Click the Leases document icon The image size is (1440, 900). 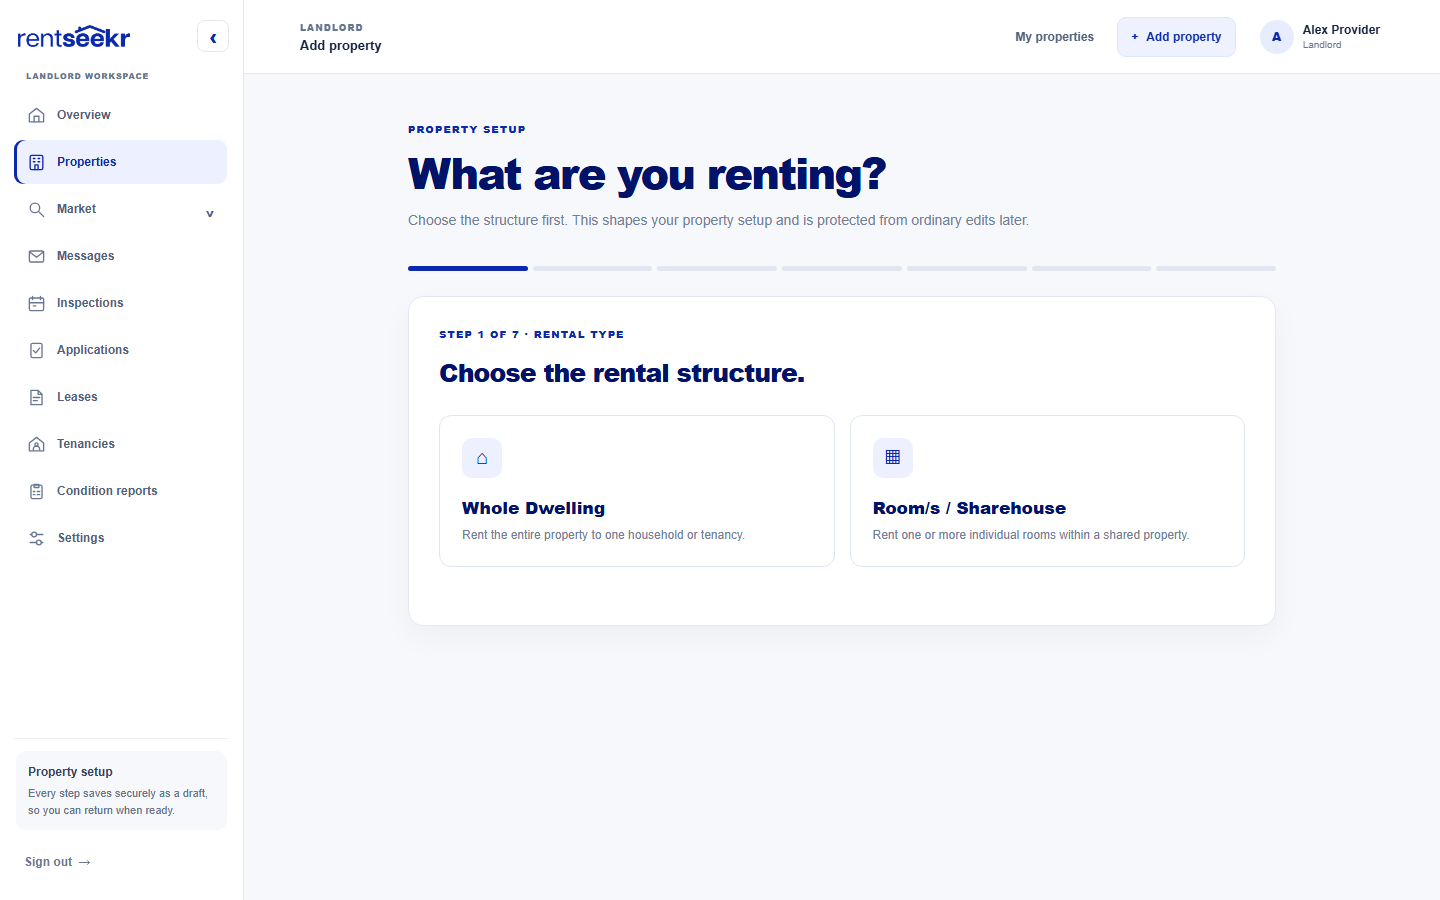tap(37, 397)
